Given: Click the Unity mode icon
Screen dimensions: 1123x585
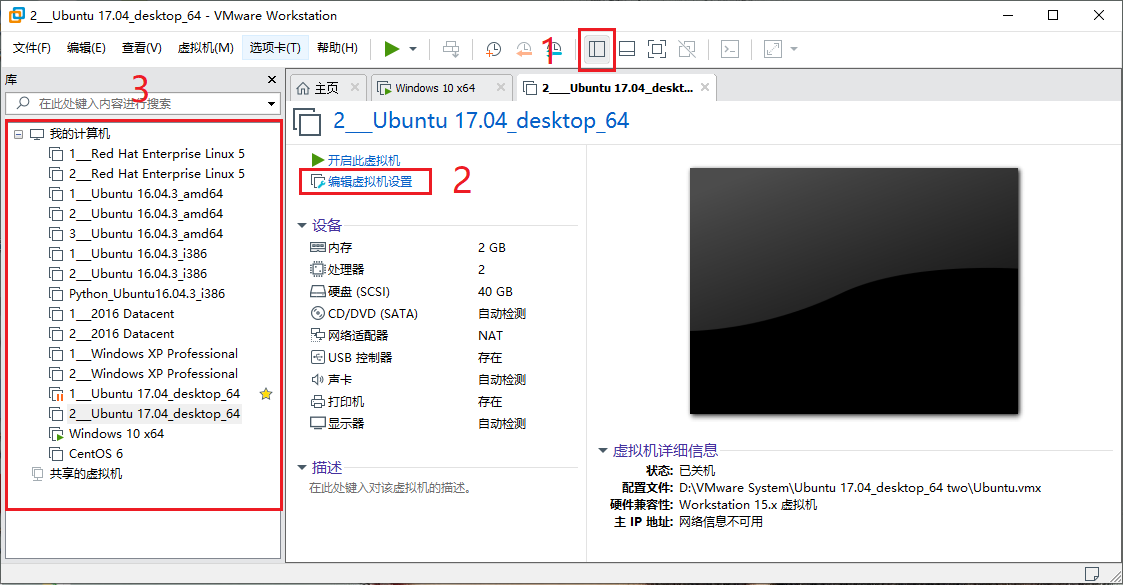Looking at the screenshot, I should [x=687, y=48].
